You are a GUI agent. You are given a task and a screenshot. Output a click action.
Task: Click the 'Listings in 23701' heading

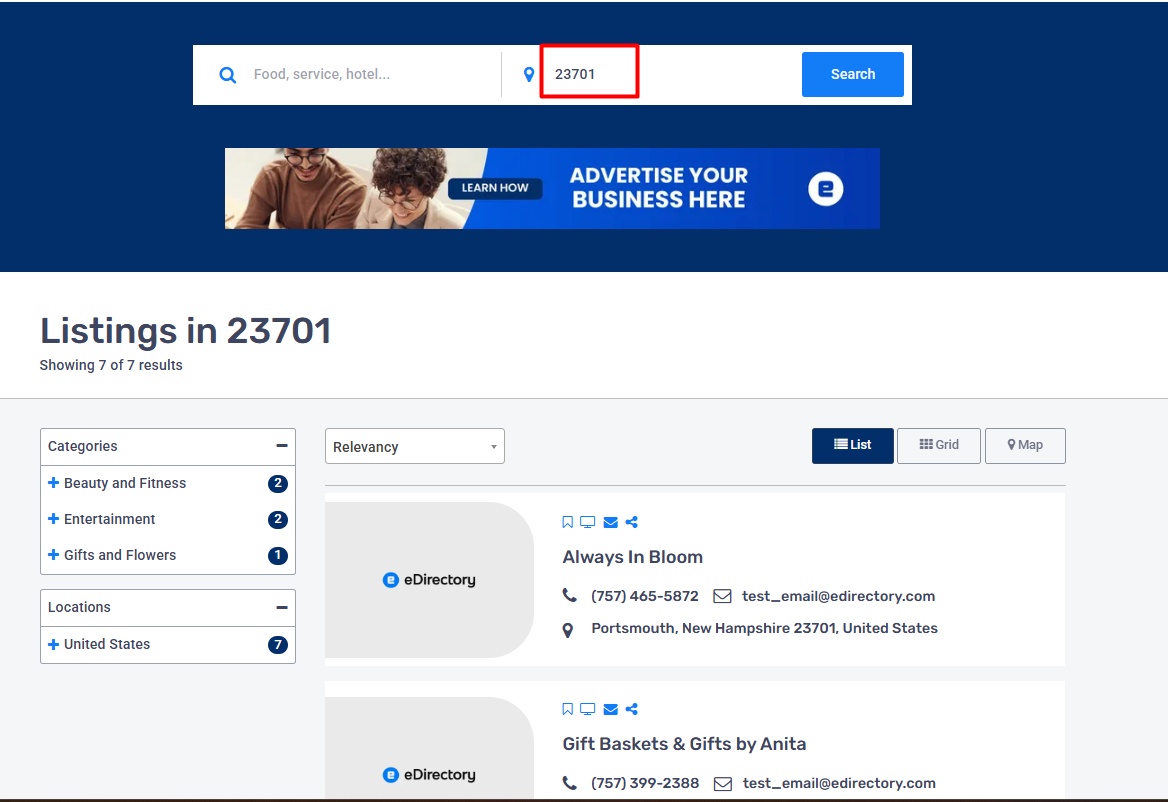click(185, 331)
